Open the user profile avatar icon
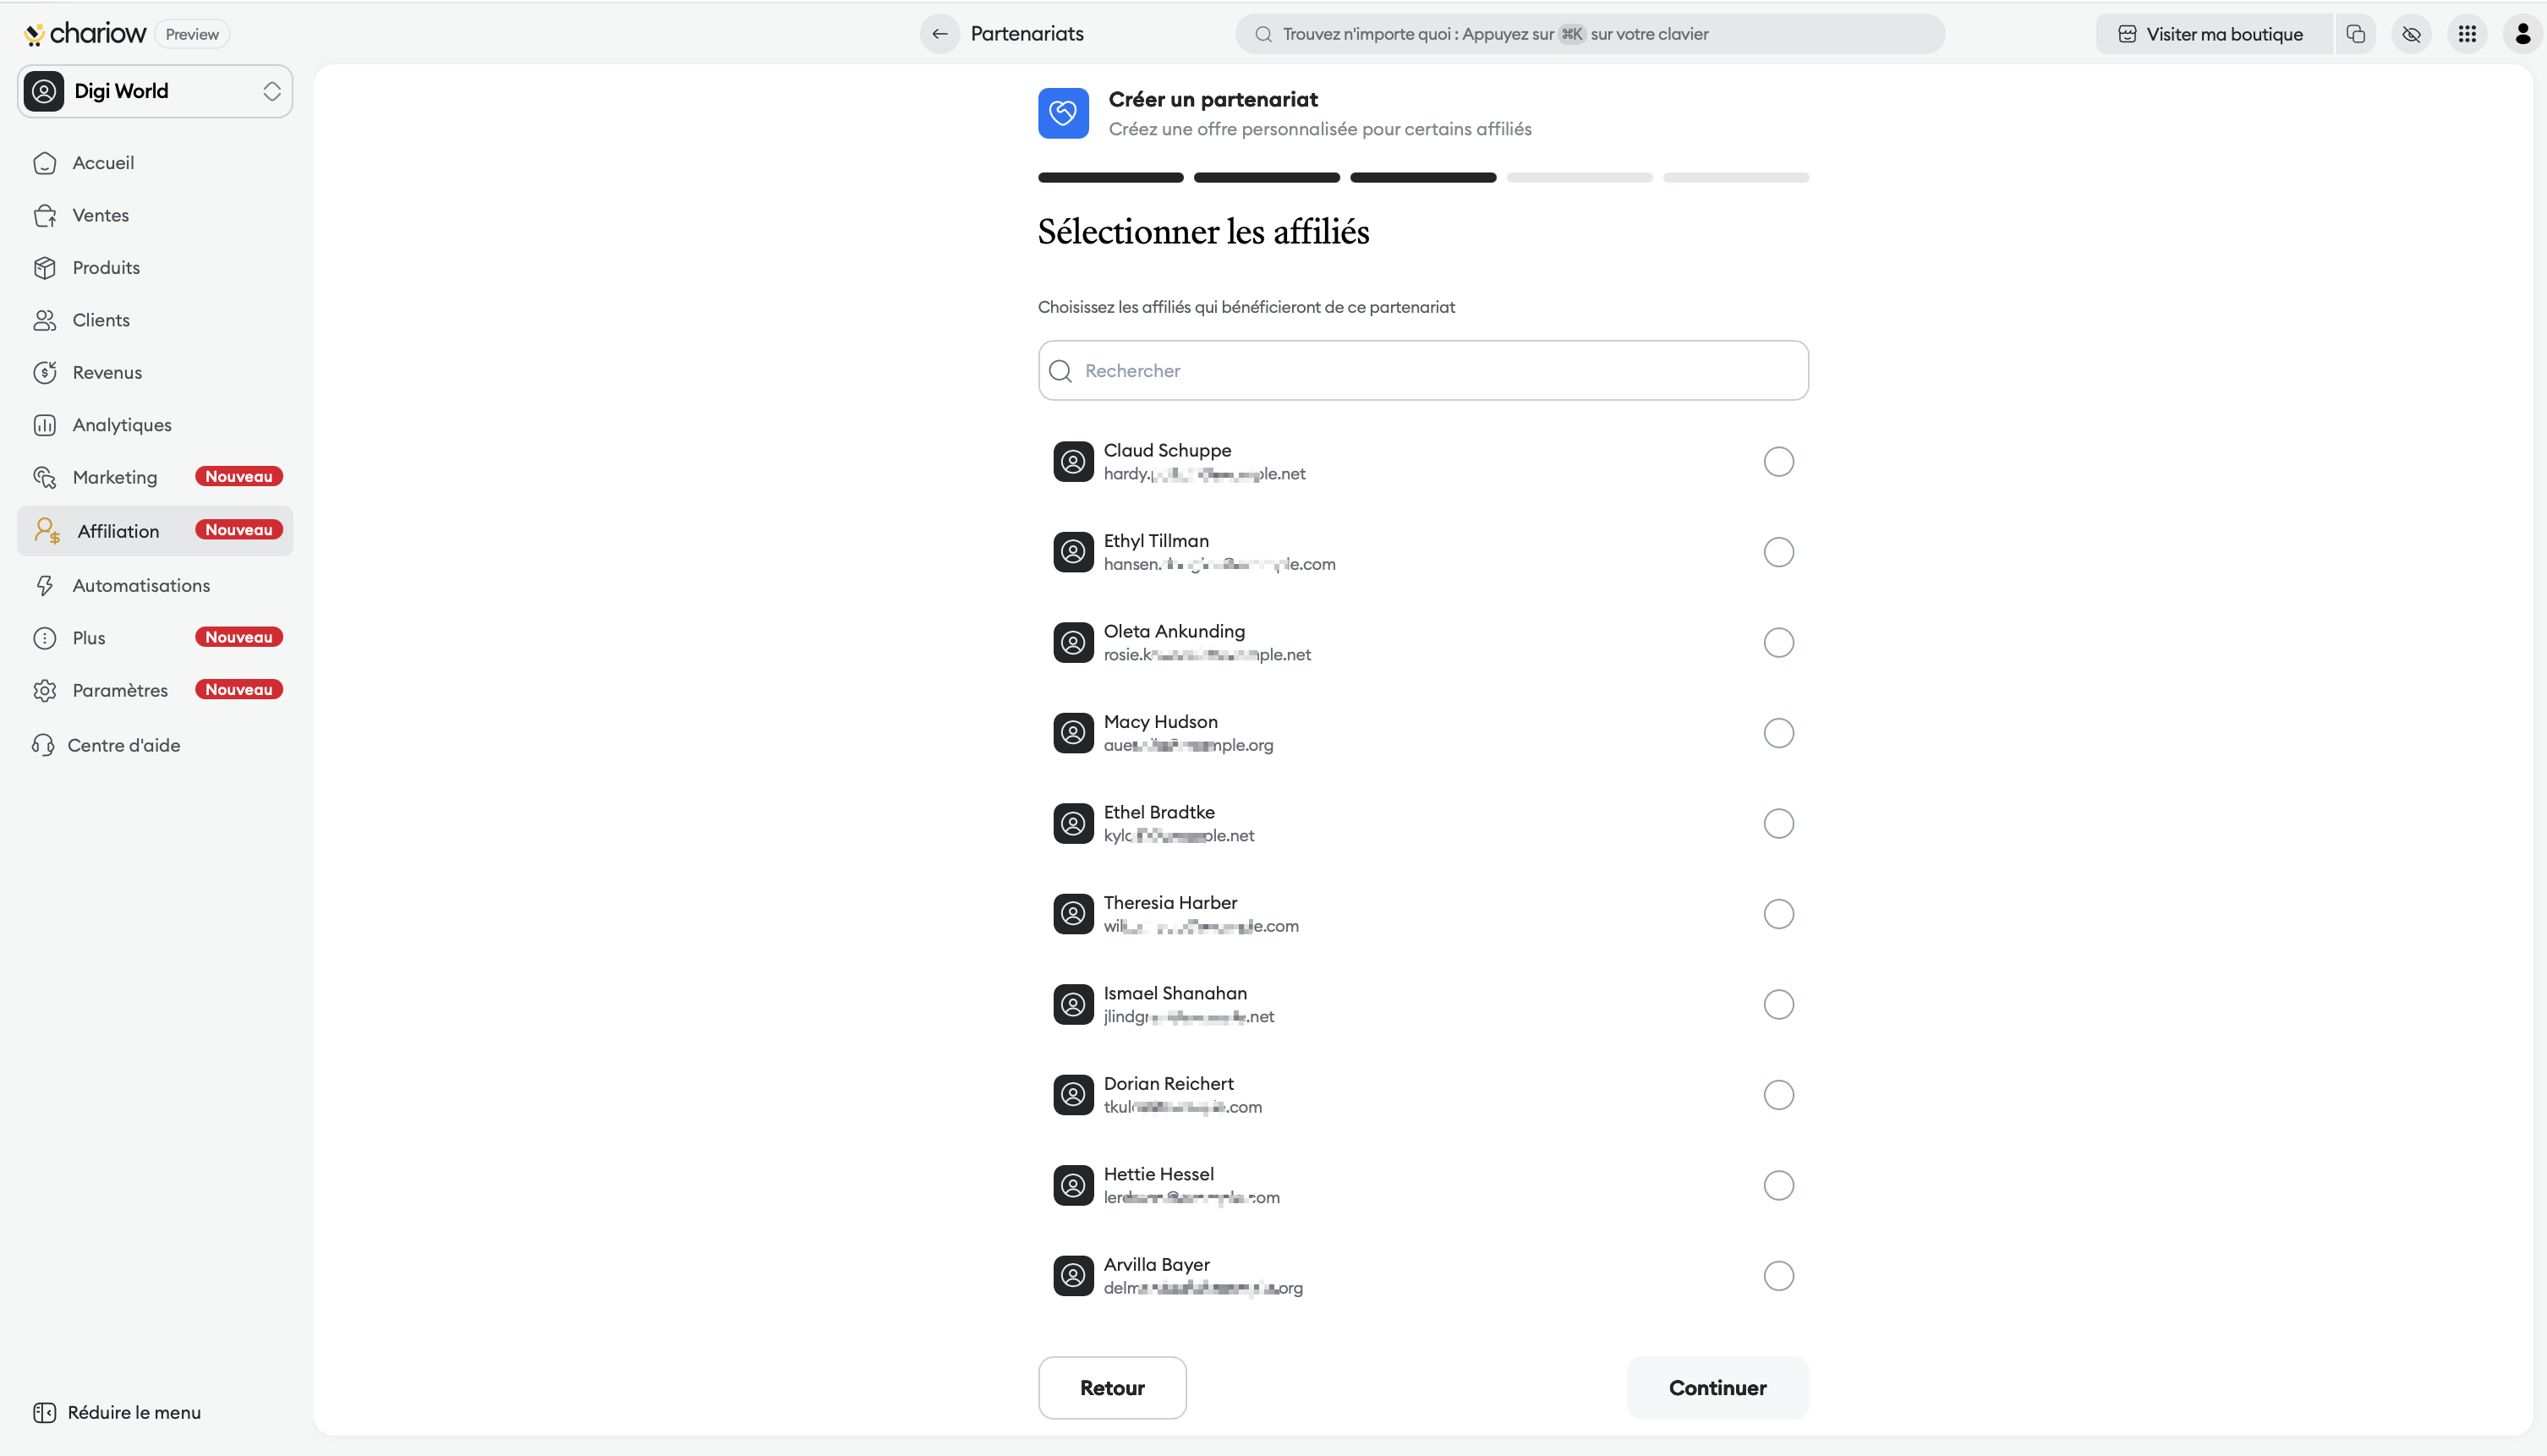2547x1456 pixels. 2522,34
